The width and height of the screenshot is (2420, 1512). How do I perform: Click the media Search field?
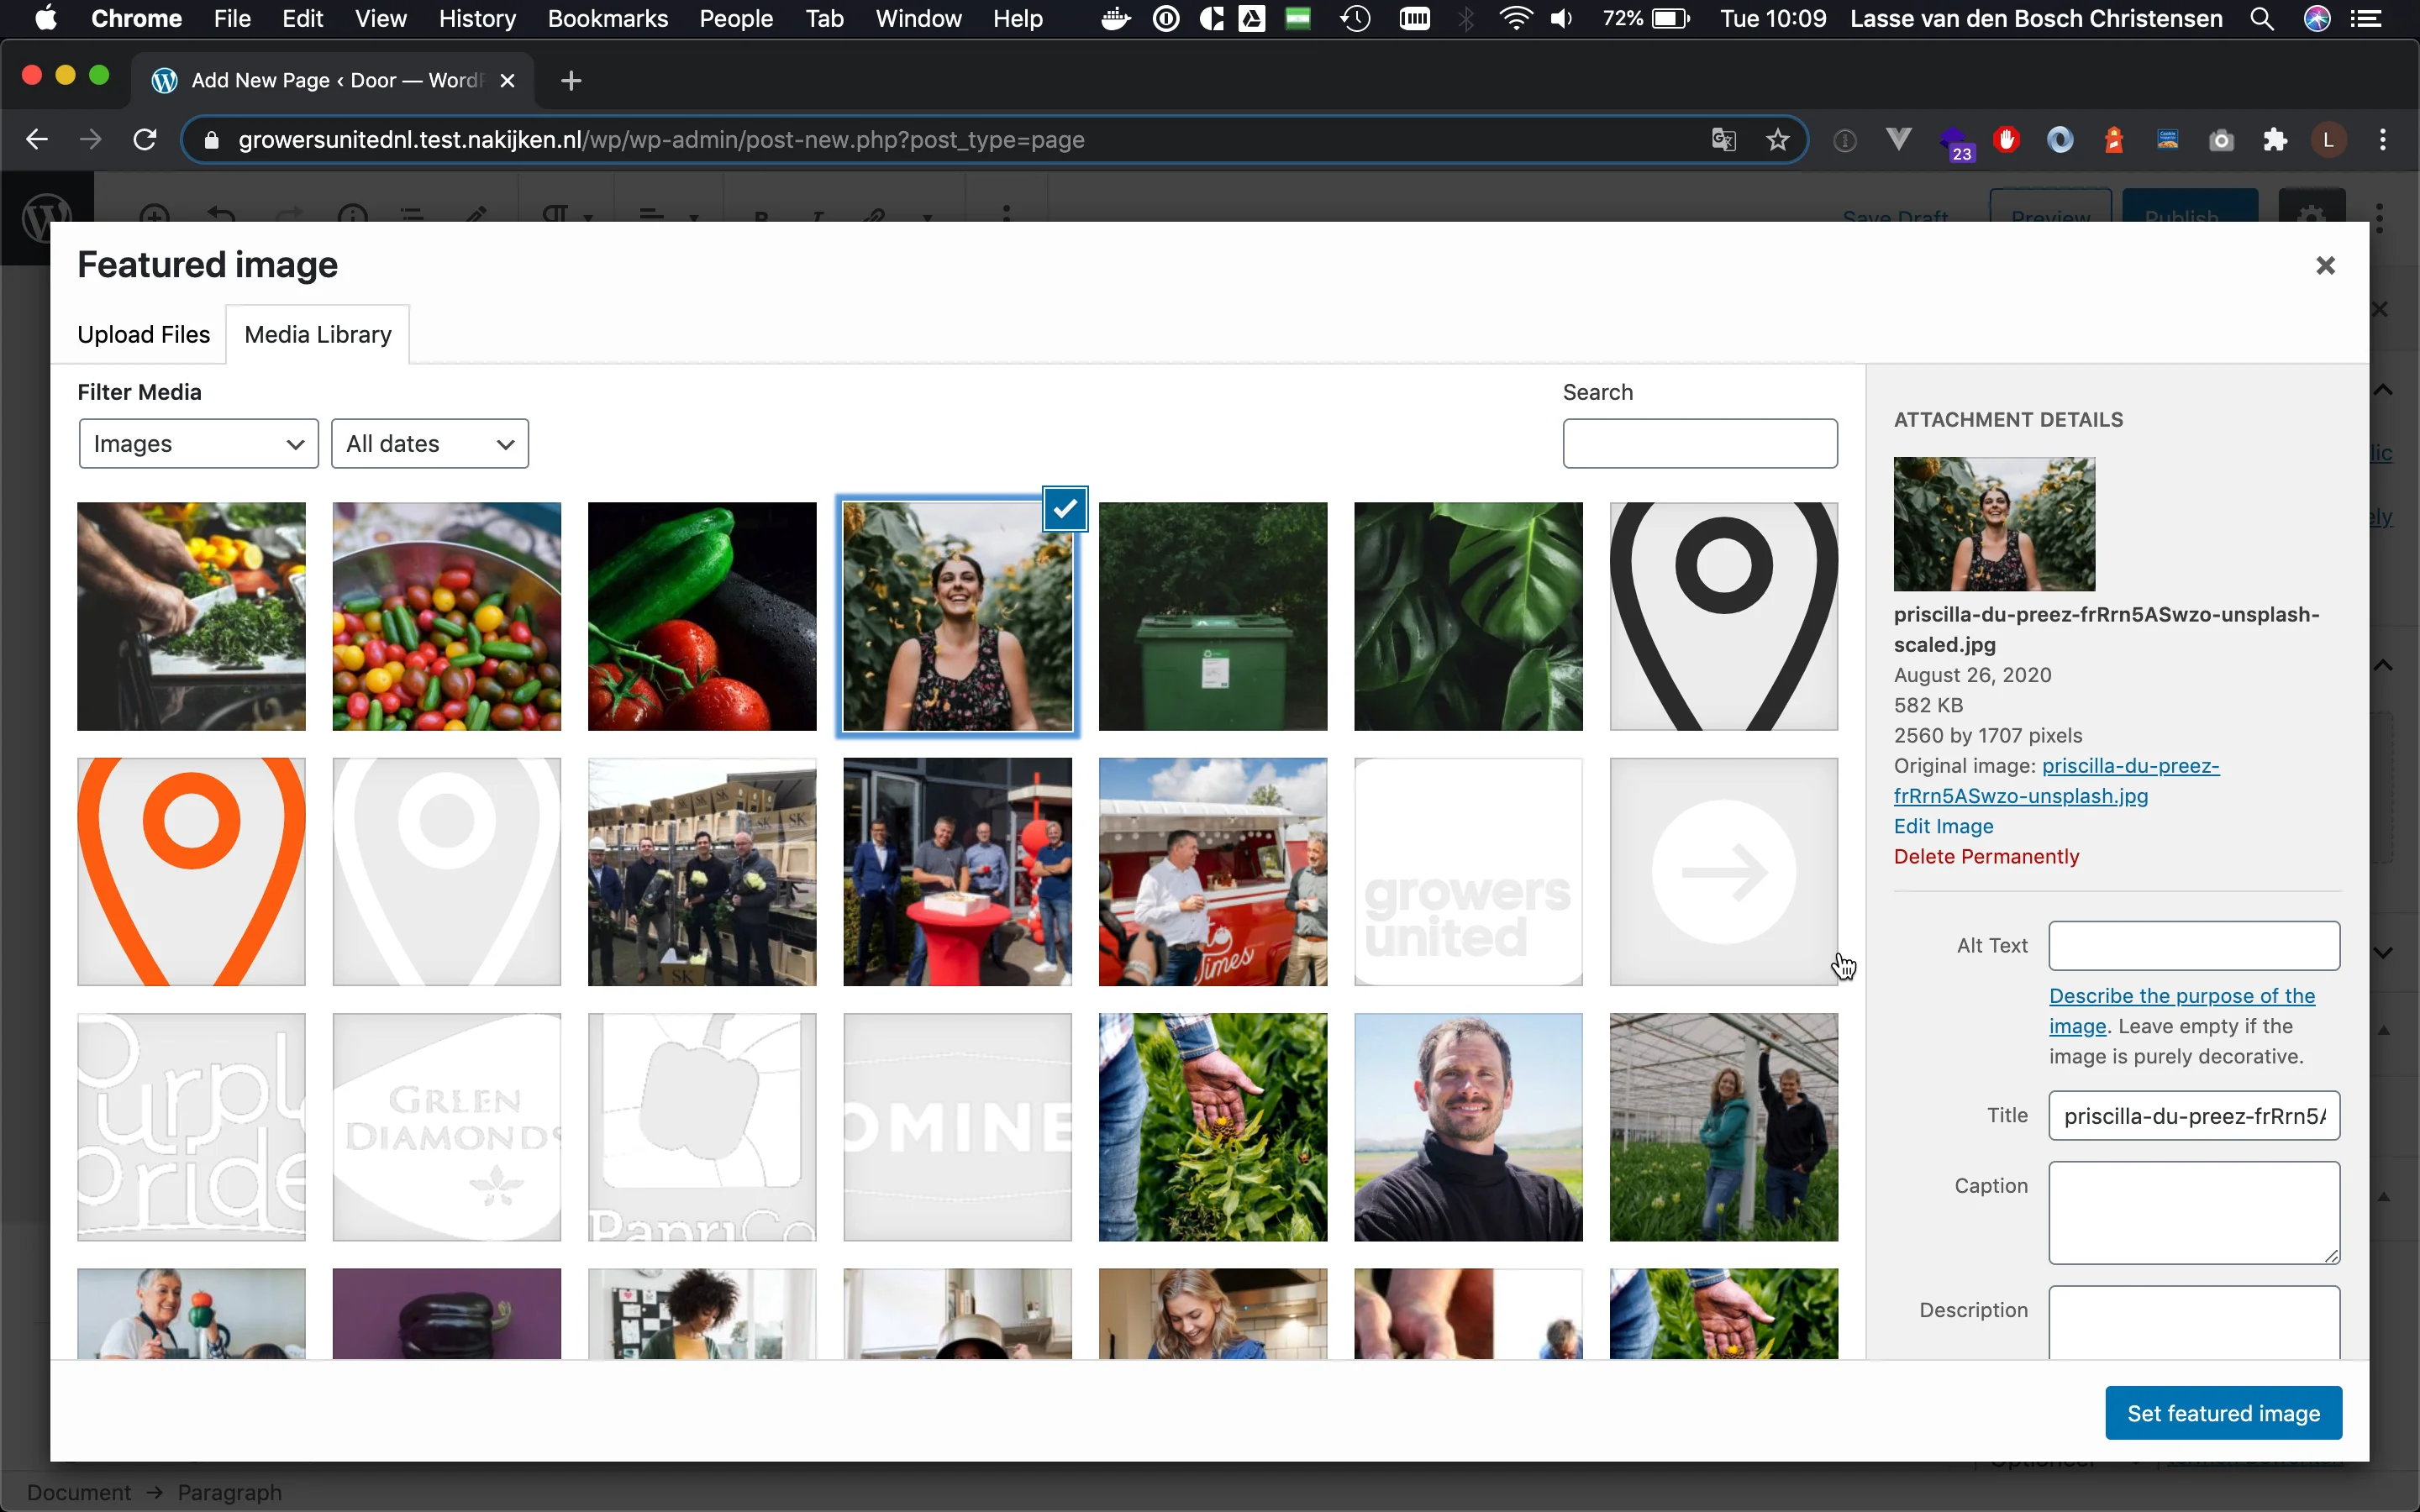point(1700,443)
